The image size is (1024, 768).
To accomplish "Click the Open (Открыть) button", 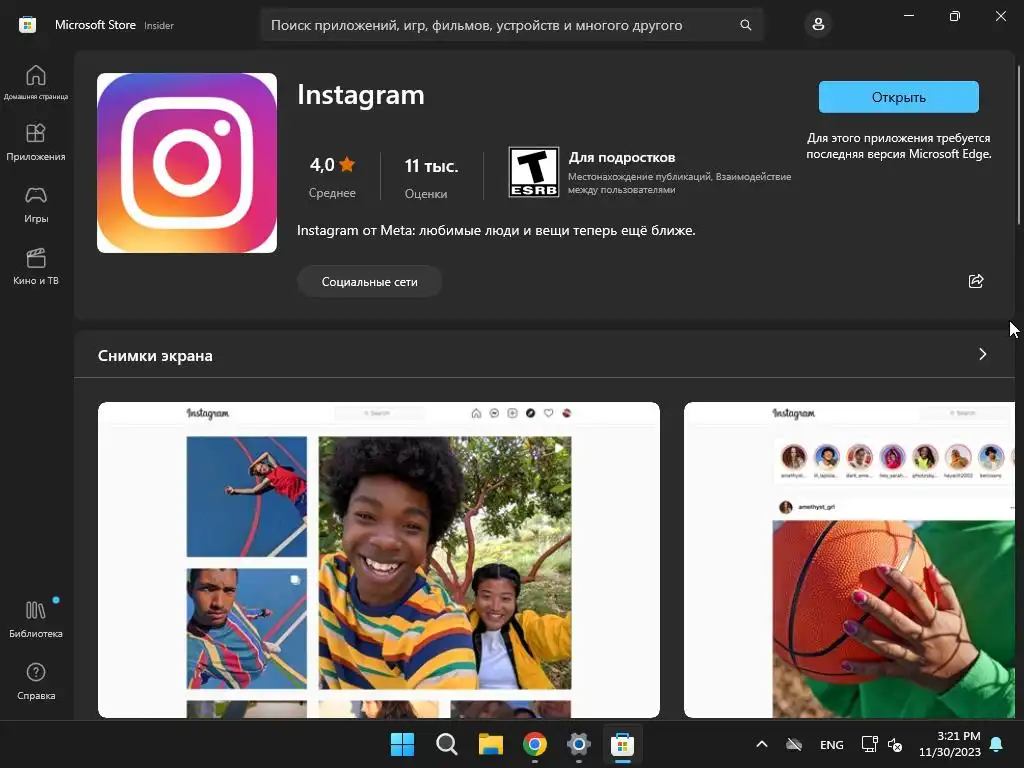I will click(x=899, y=97).
